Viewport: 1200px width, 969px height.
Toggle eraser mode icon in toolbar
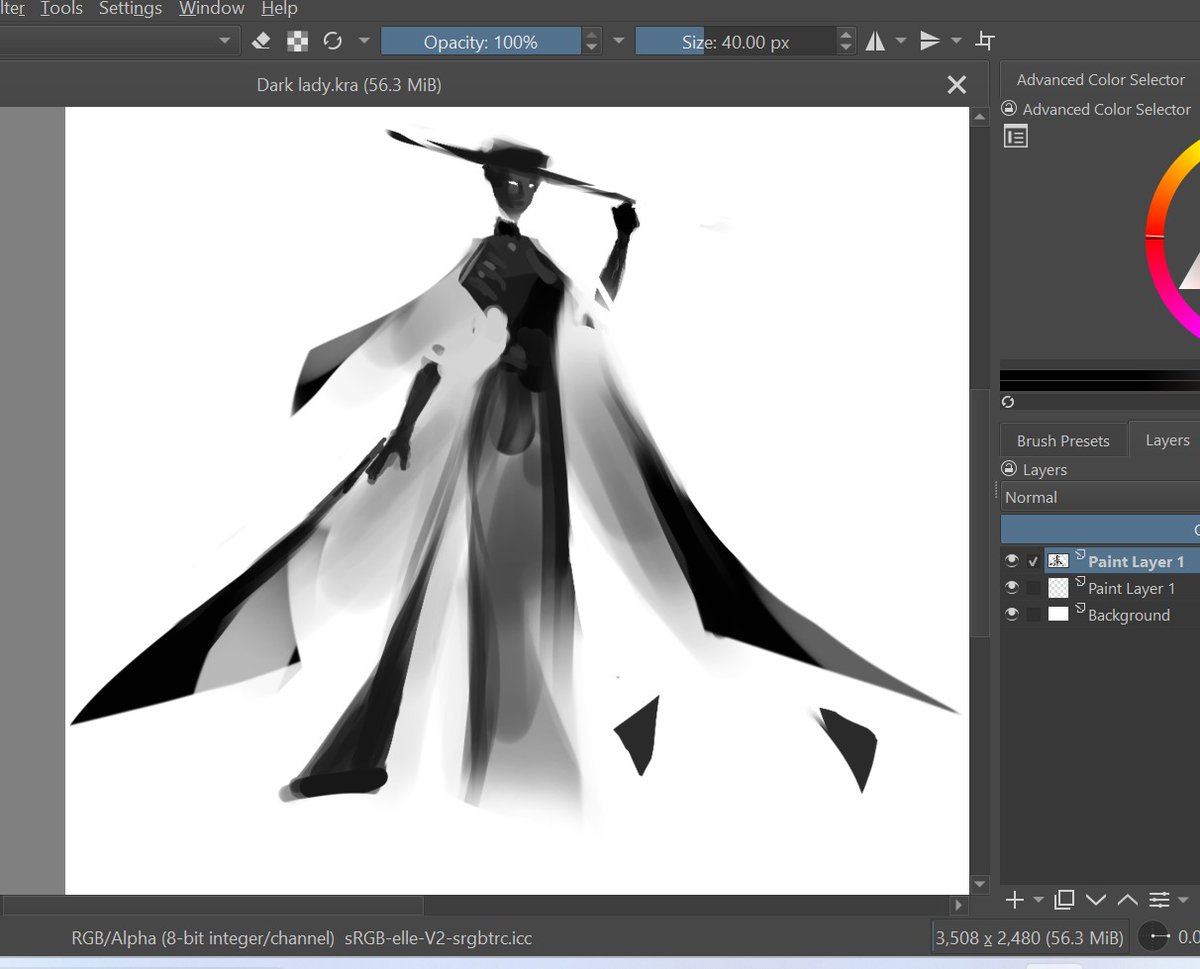(x=261, y=41)
